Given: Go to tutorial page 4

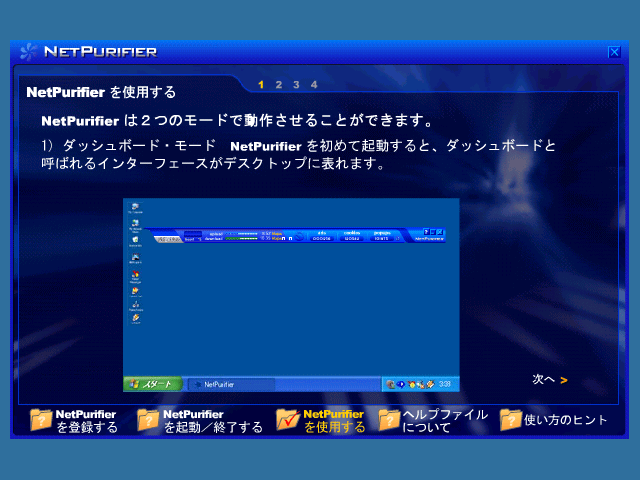Looking at the screenshot, I should 313,85.
